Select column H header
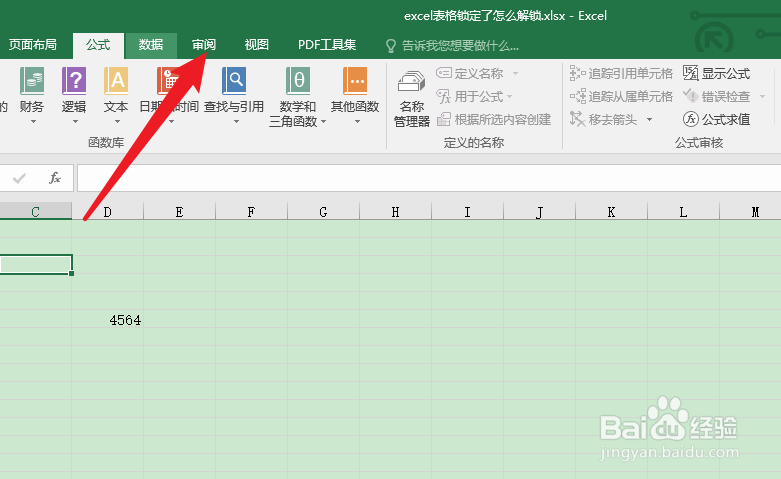Viewport: 781px width, 479px height. pos(395,212)
